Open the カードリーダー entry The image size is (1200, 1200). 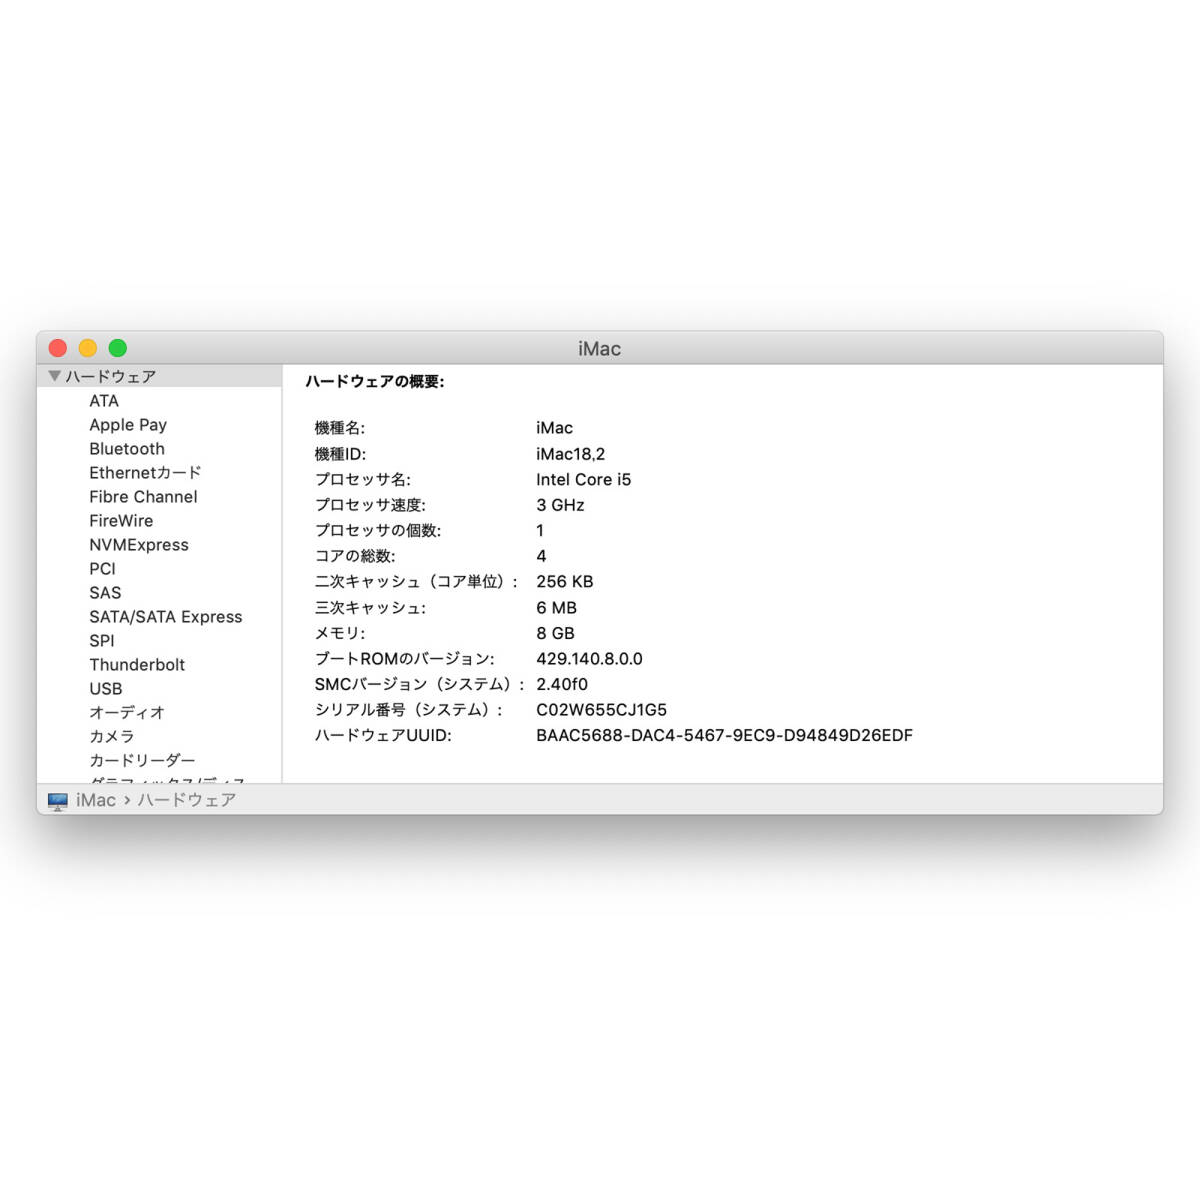142,761
